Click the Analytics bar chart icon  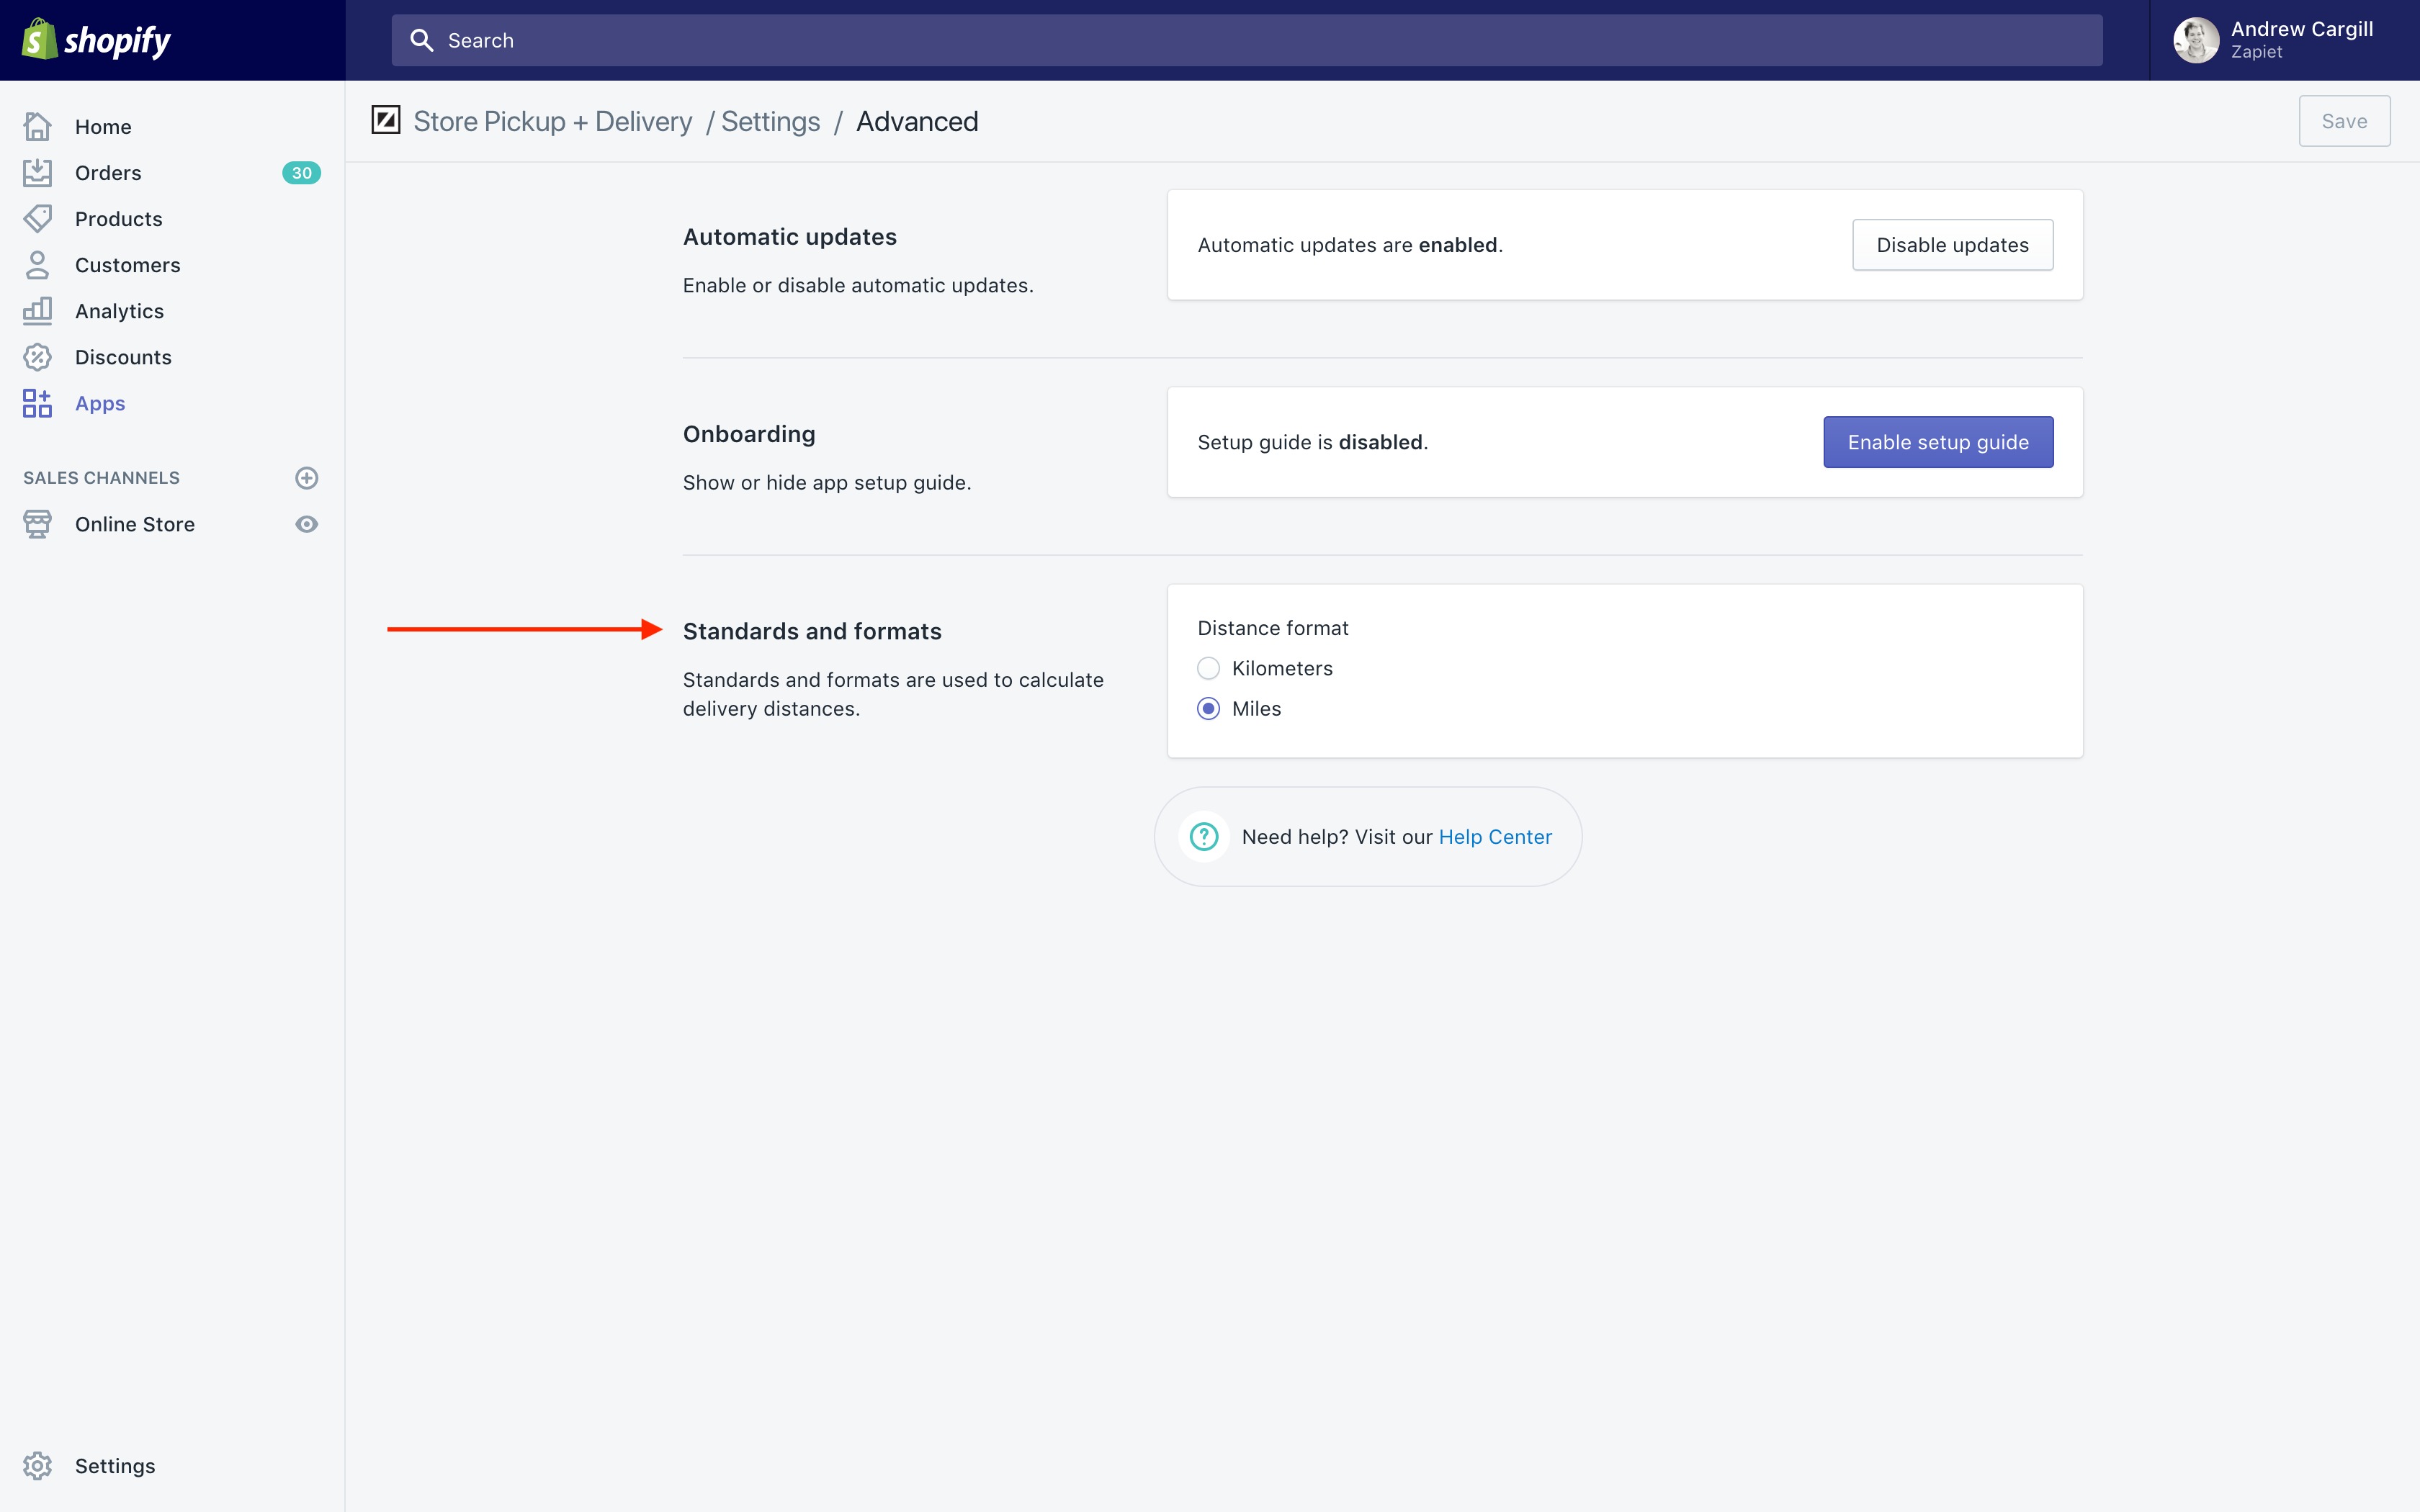coord(37,311)
